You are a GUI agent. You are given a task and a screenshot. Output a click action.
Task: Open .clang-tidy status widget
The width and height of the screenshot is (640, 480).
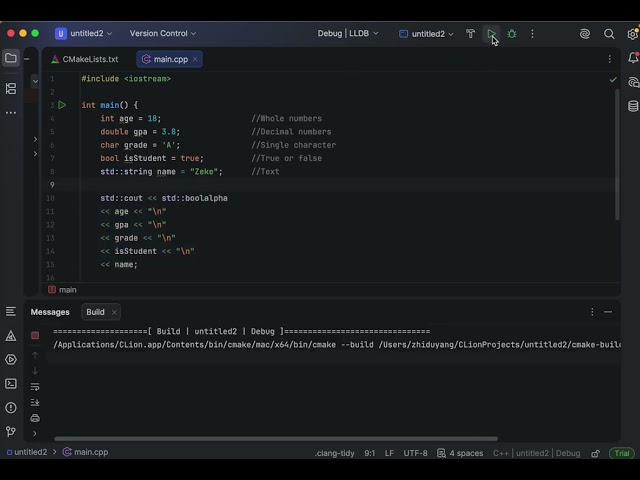click(x=334, y=453)
